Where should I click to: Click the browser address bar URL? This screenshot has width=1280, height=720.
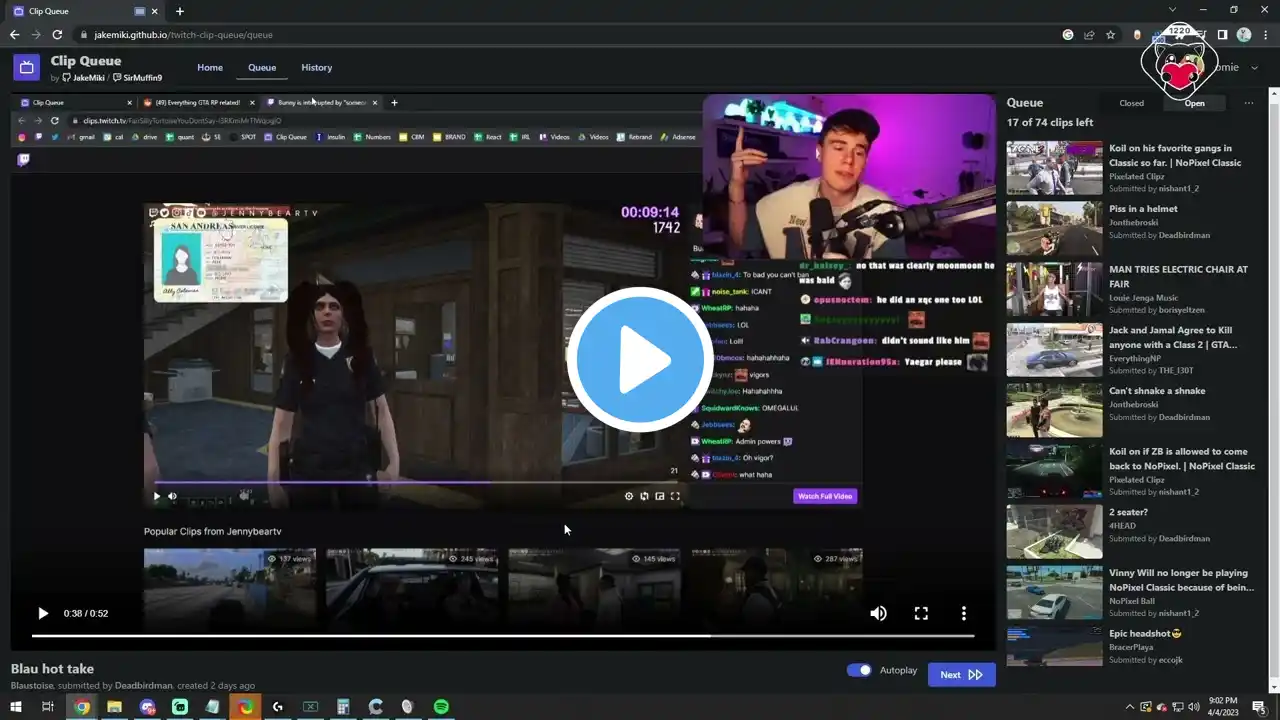(184, 35)
